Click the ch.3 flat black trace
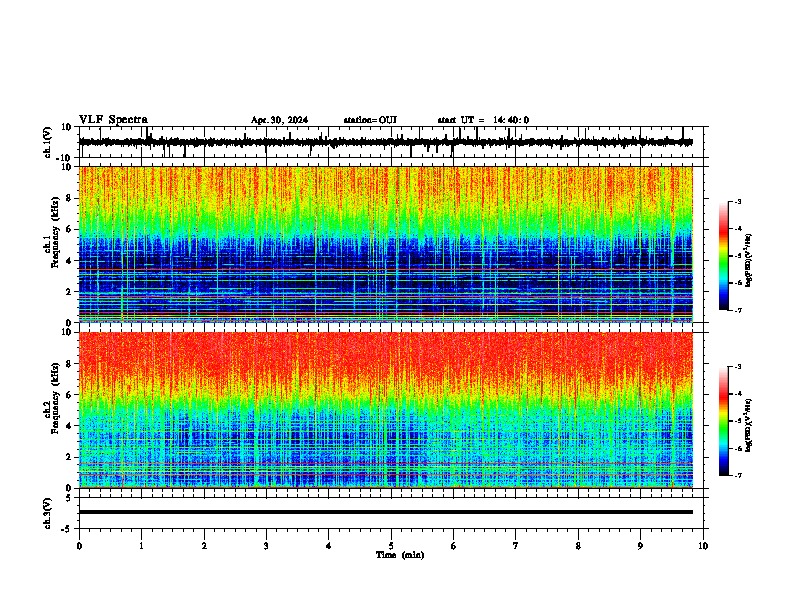Viewport: 792px width, 612px height. coord(386,512)
